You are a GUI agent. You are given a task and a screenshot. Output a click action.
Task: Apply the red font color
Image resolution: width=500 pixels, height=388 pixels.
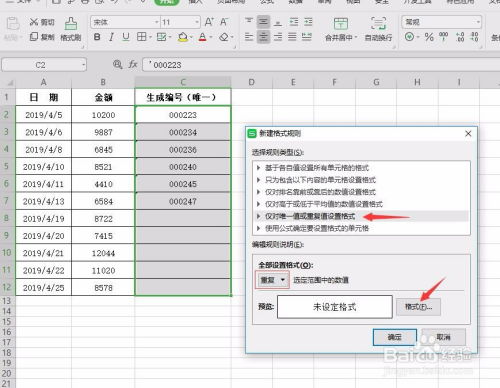pyautogui.click(x=202, y=37)
